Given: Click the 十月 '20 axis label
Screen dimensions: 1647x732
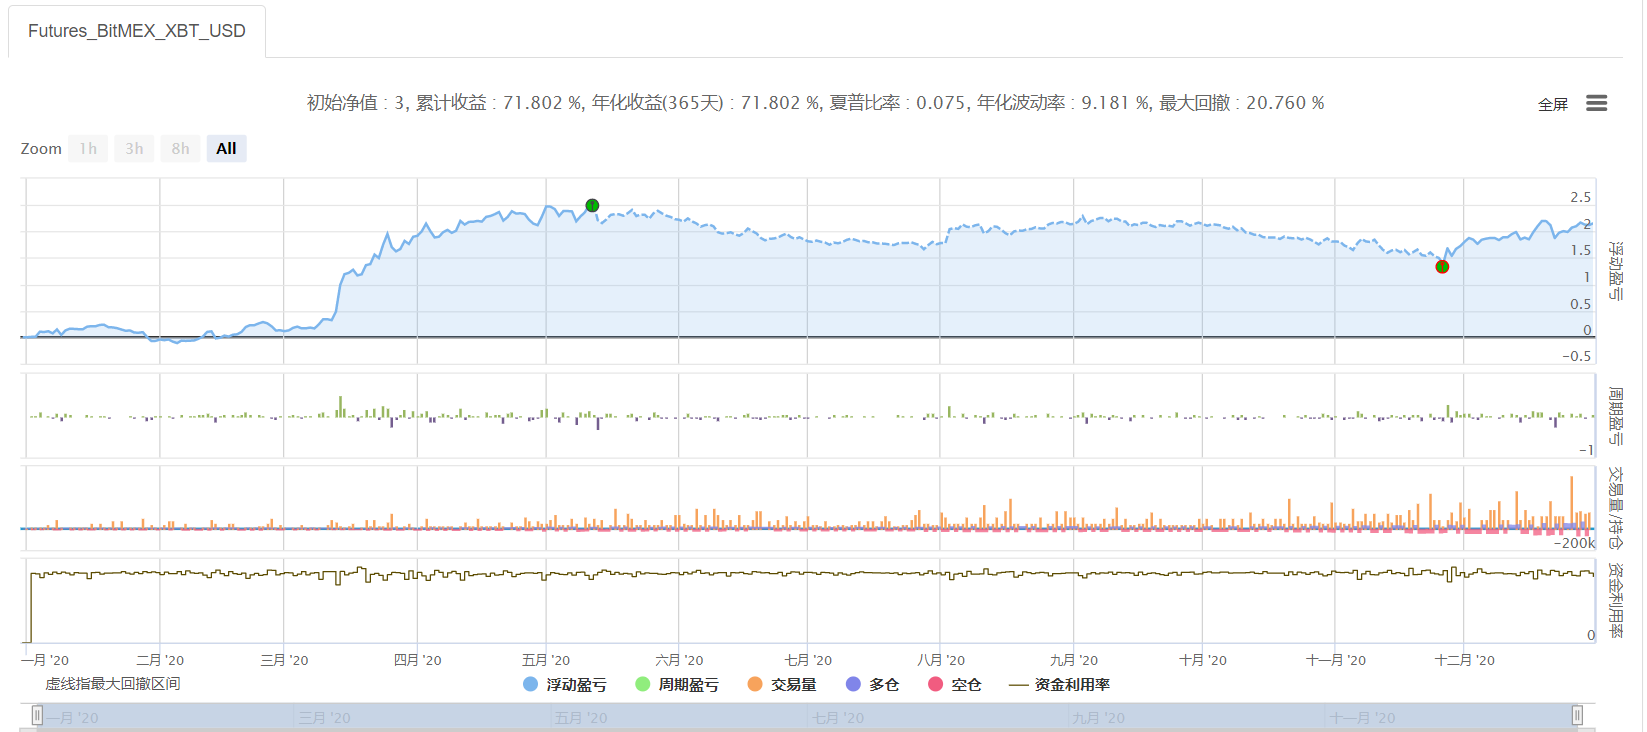Looking at the screenshot, I should [x=1203, y=660].
